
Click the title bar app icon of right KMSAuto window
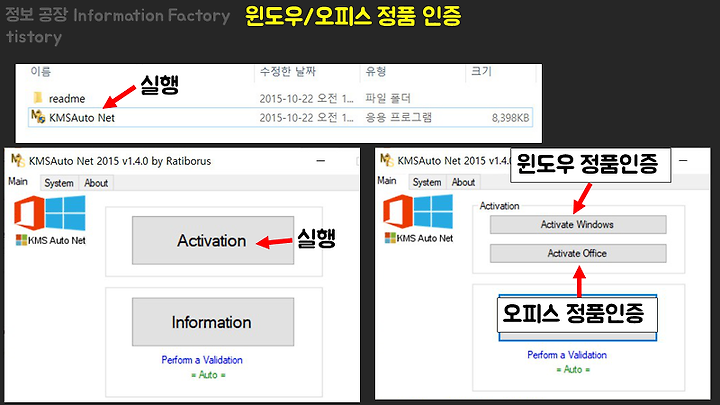click(x=387, y=160)
